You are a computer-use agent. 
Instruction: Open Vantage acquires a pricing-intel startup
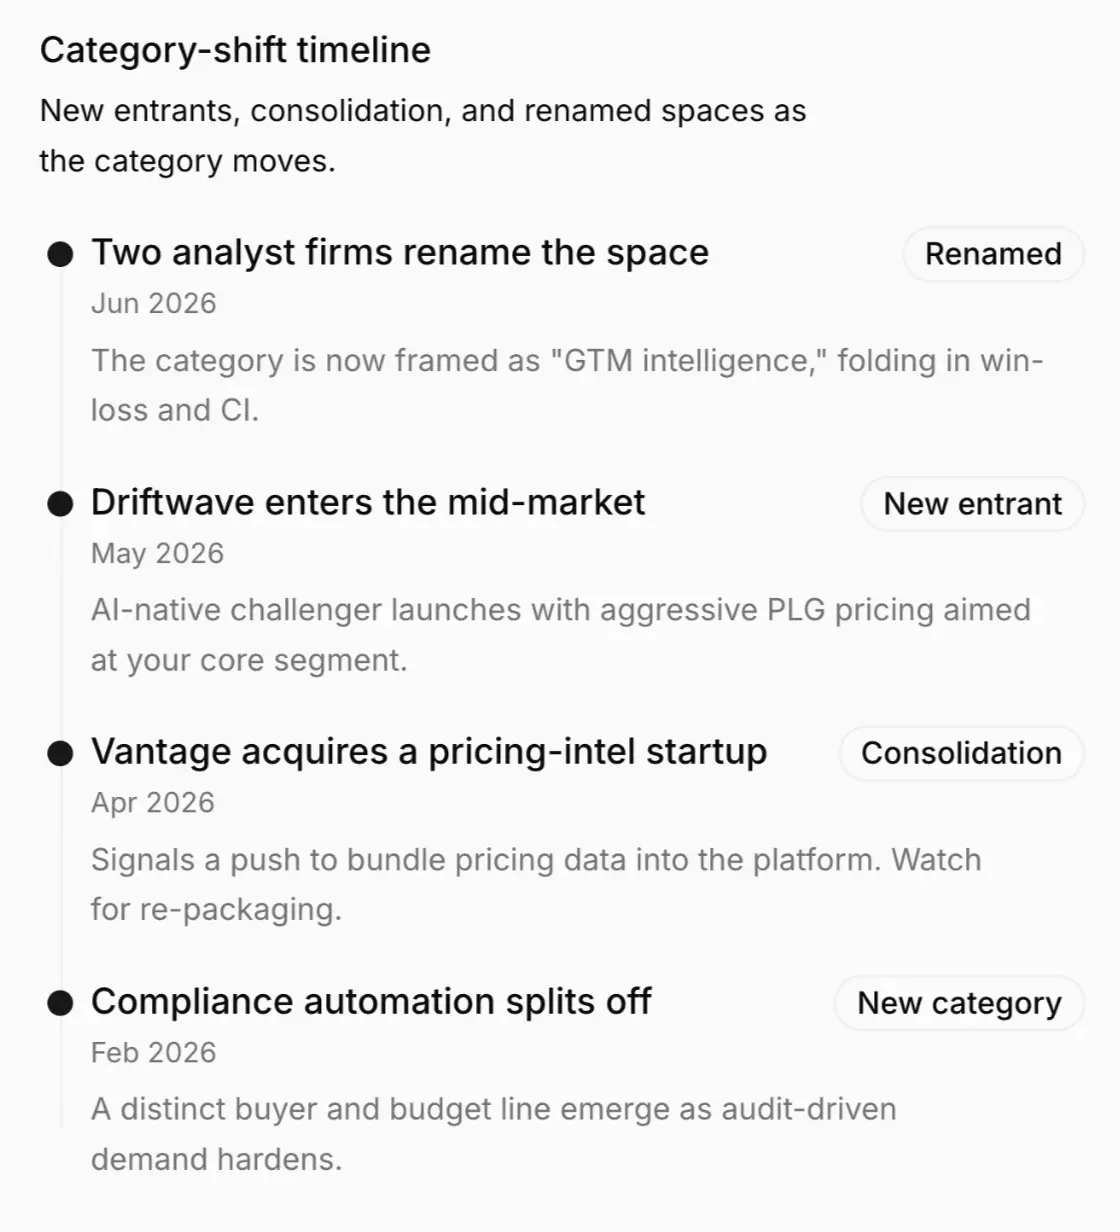(x=429, y=752)
